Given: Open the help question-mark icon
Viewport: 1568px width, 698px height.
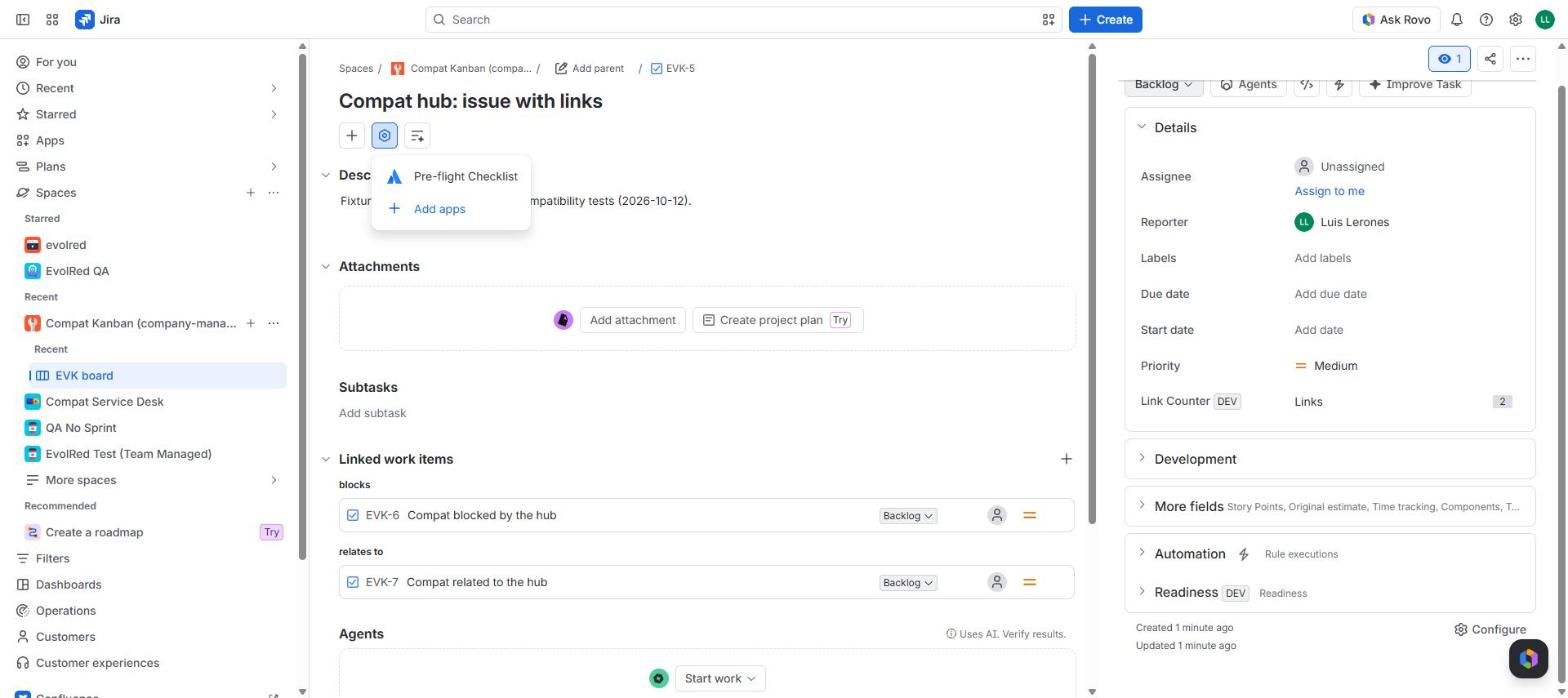Looking at the screenshot, I should pyautogui.click(x=1486, y=19).
